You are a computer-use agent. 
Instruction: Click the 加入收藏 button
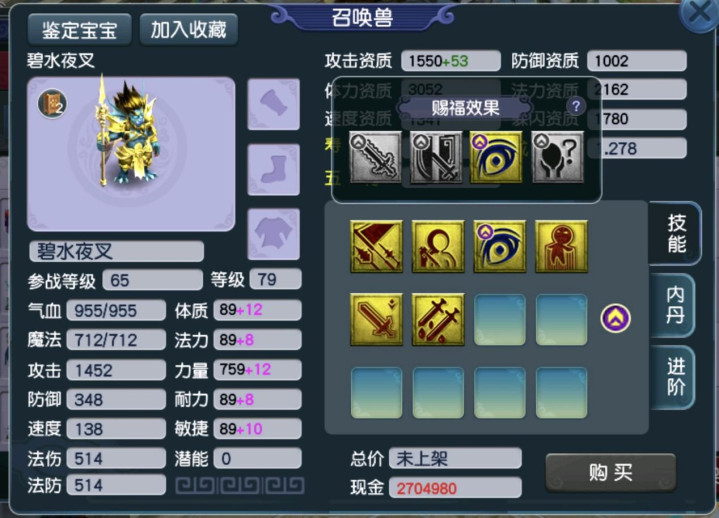click(188, 30)
